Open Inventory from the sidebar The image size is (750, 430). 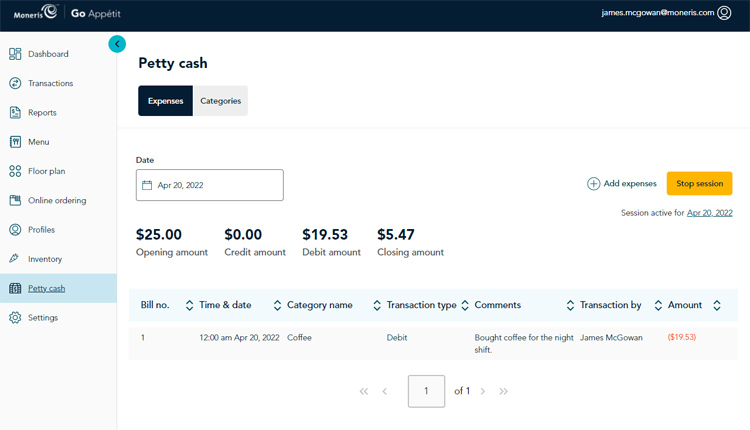coord(45,259)
